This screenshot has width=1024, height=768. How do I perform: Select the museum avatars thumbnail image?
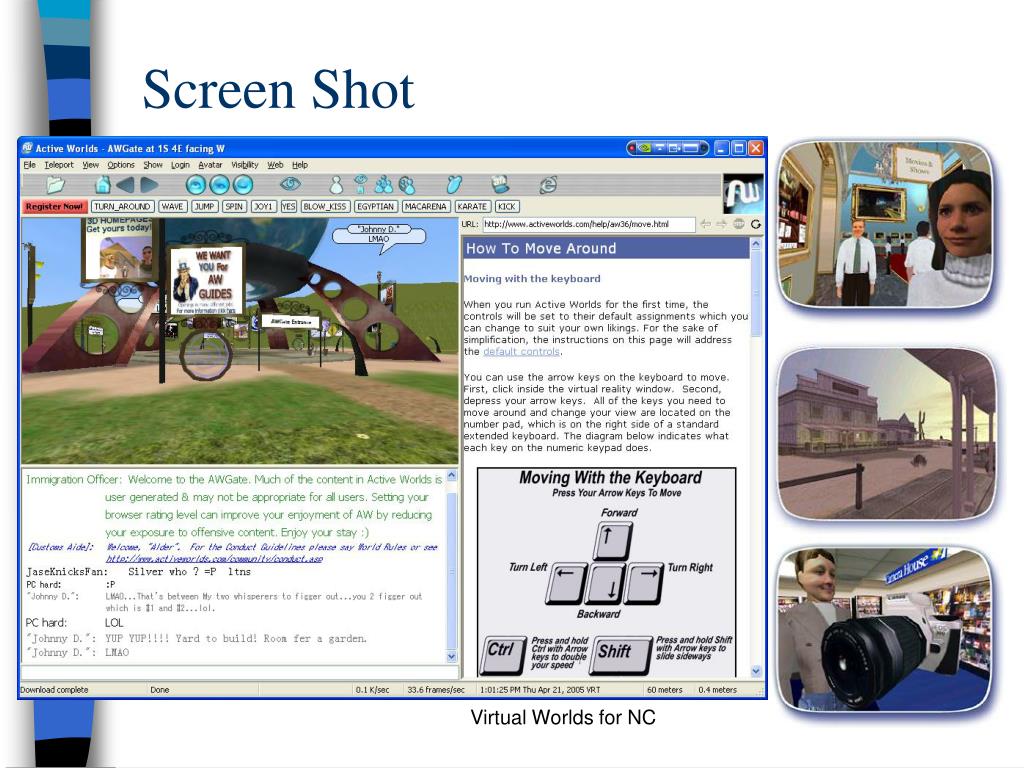886,224
